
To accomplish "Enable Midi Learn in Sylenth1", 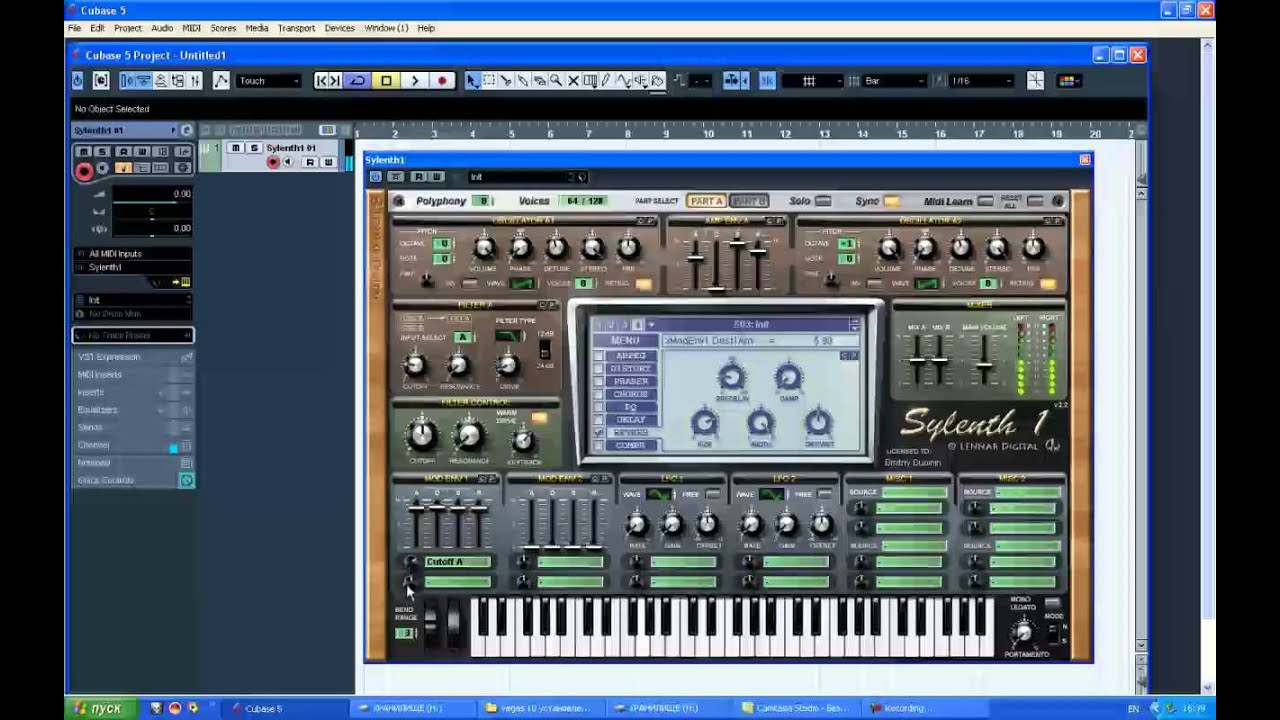I will 985,201.
